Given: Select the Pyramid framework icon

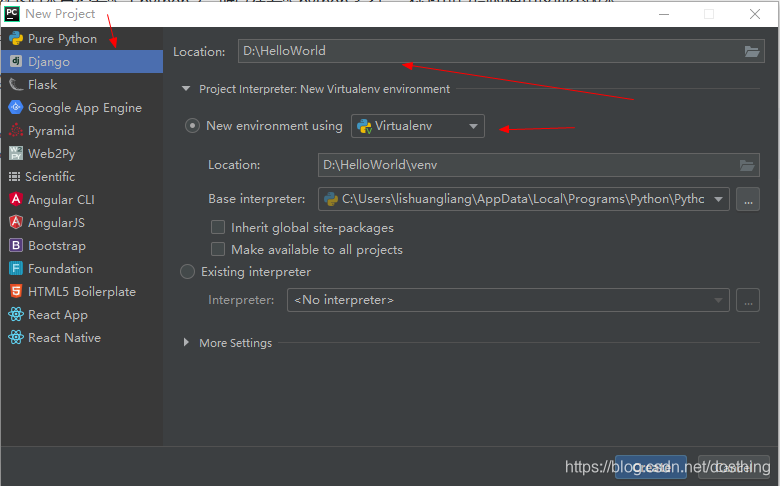Looking at the screenshot, I should (16, 130).
